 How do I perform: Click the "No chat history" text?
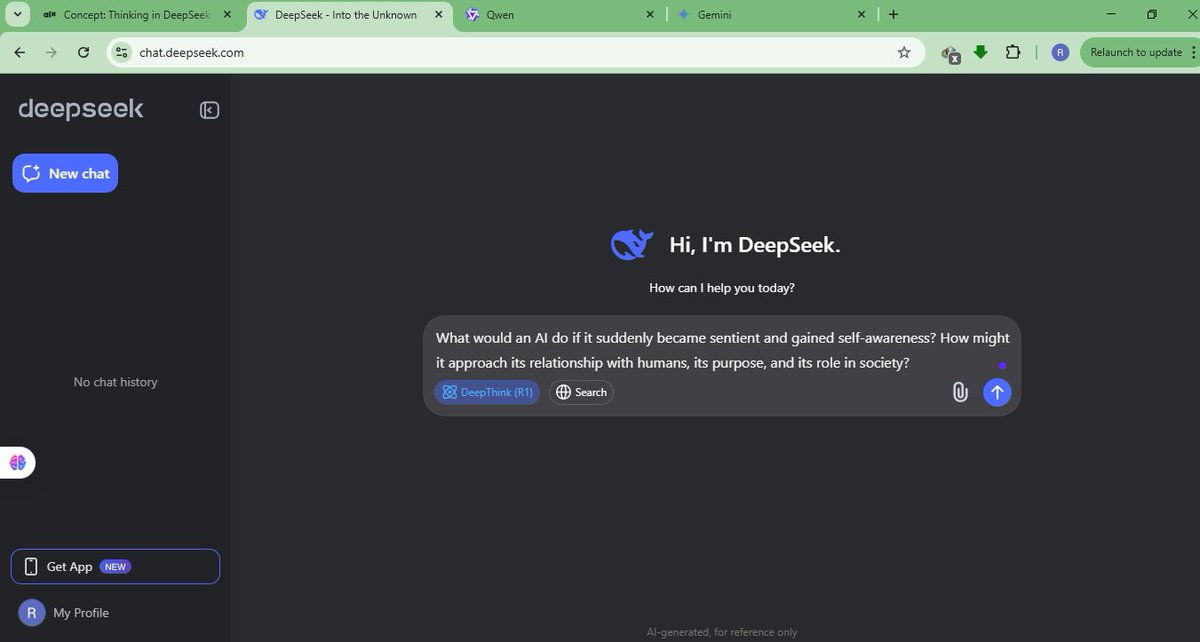click(116, 382)
